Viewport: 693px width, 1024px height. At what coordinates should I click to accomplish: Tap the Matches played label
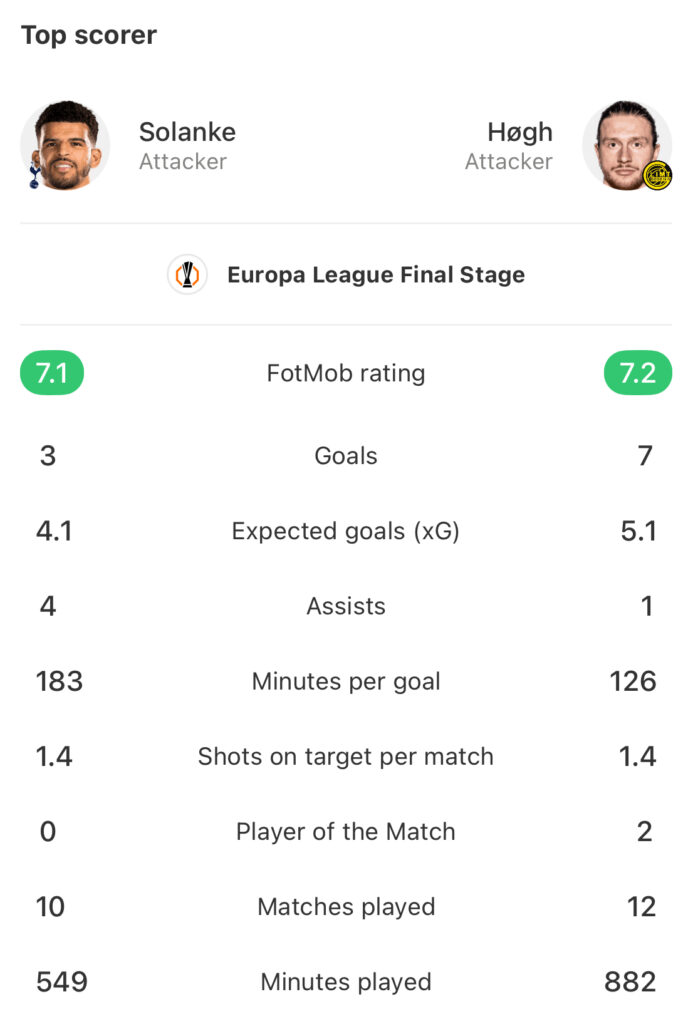tap(346, 907)
